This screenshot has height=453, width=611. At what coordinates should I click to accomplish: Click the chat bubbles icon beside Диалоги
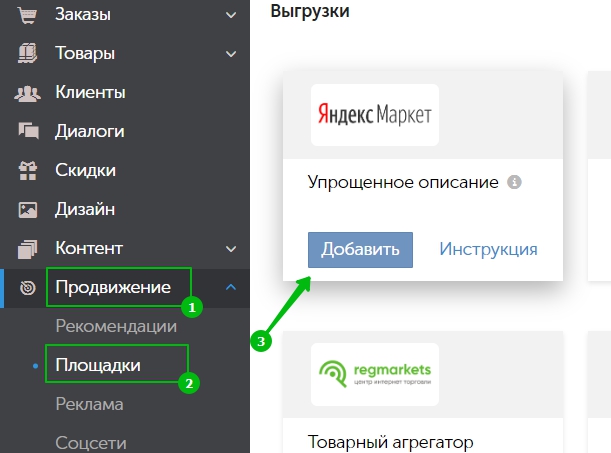28,131
